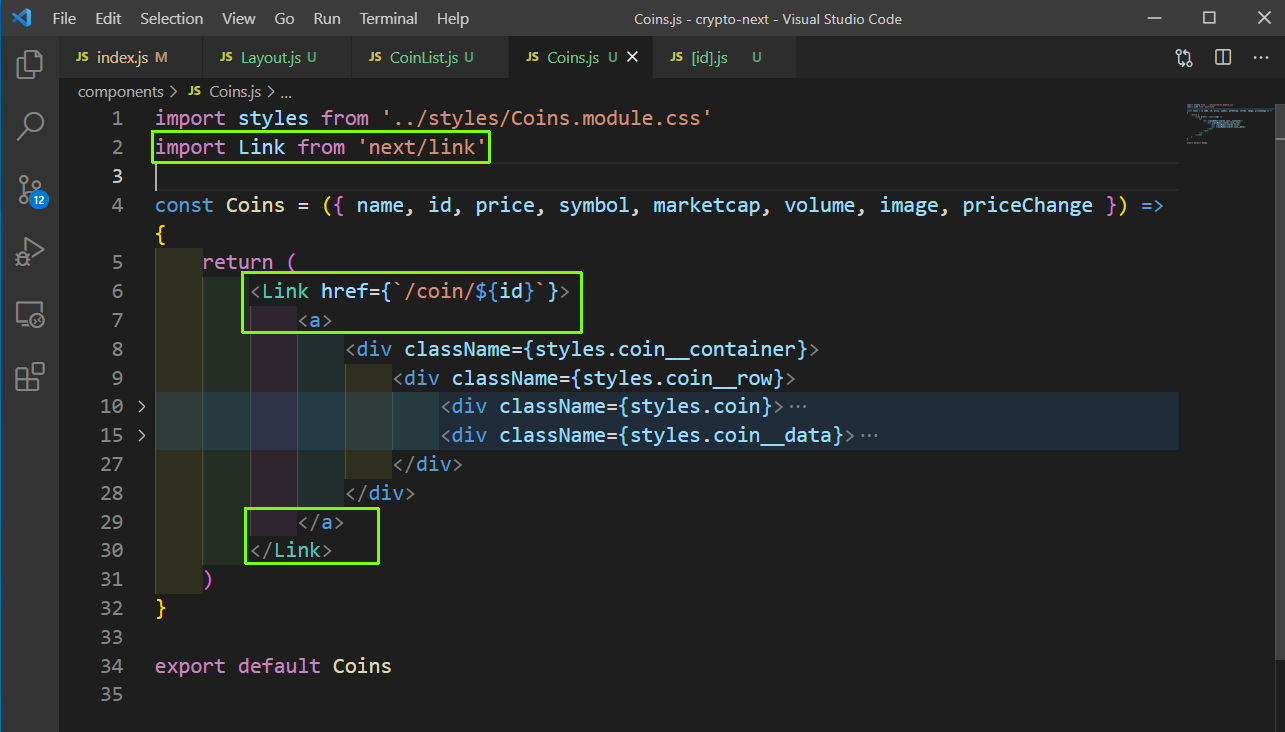Open the View menu
Viewport: 1285px width, 732px height.
click(238, 19)
